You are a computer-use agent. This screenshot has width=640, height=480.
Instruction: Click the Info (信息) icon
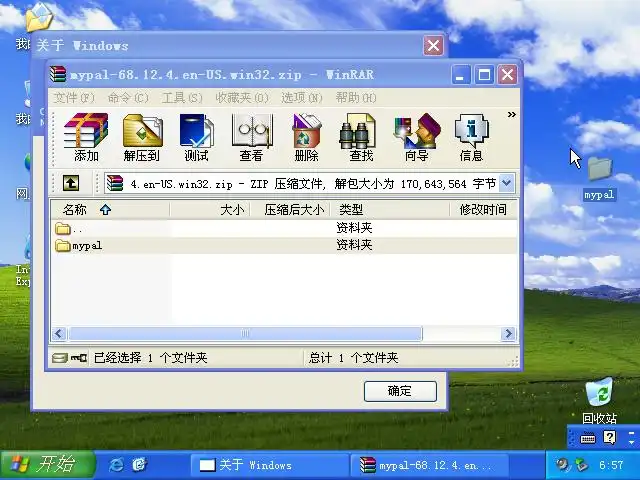click(x=471, y=137)
